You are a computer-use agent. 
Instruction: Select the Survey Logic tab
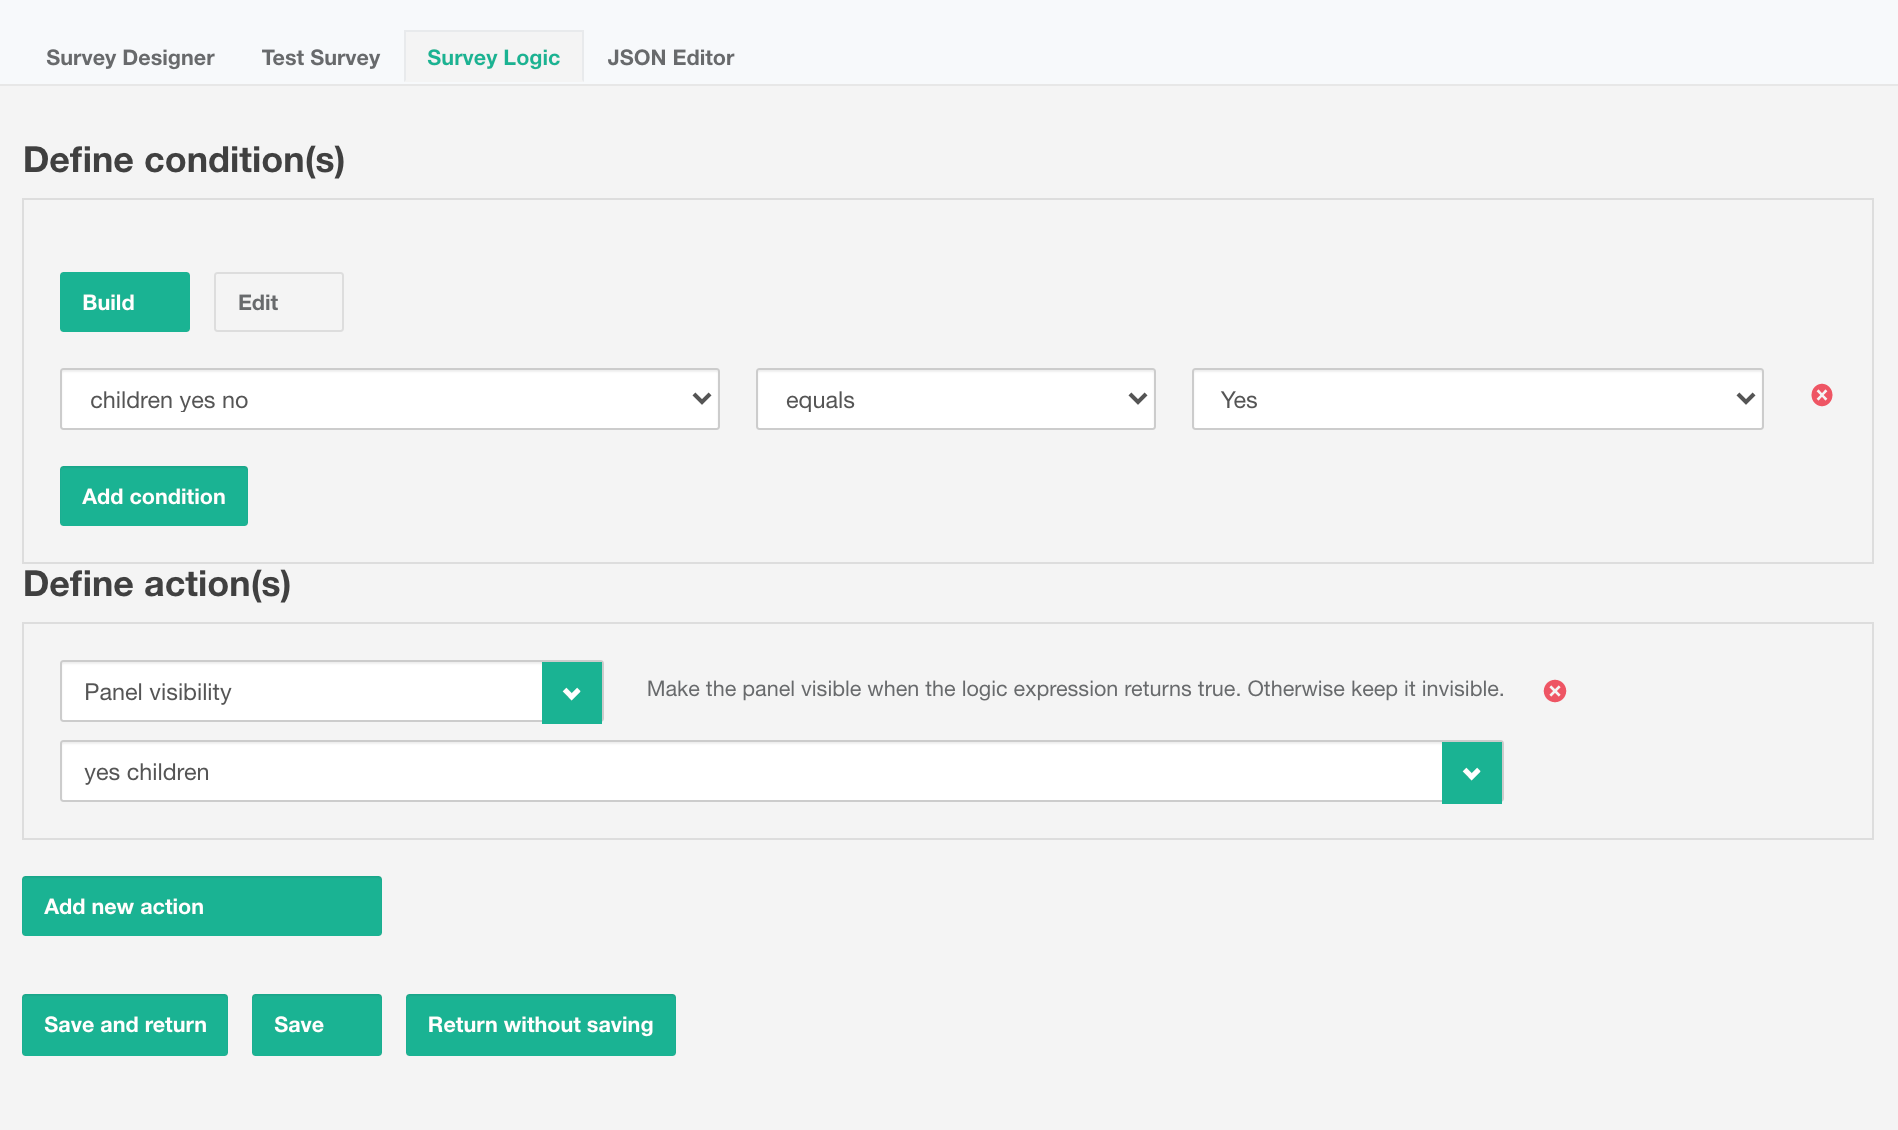tap(493, 58)
